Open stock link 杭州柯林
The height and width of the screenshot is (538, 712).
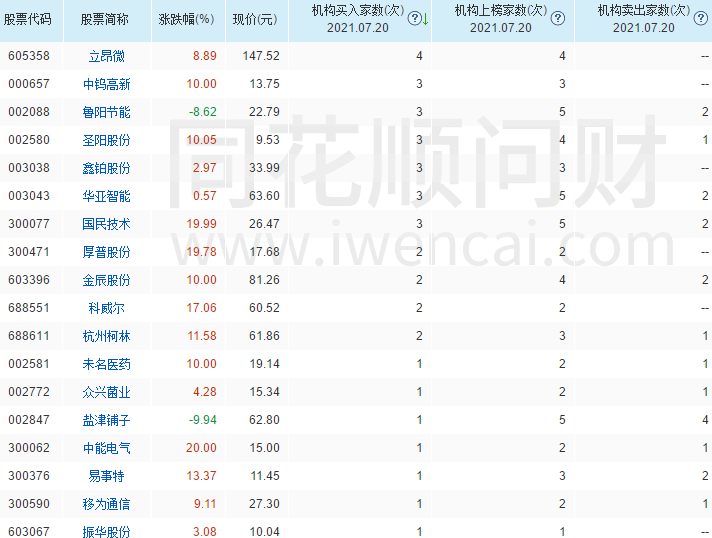107,336
